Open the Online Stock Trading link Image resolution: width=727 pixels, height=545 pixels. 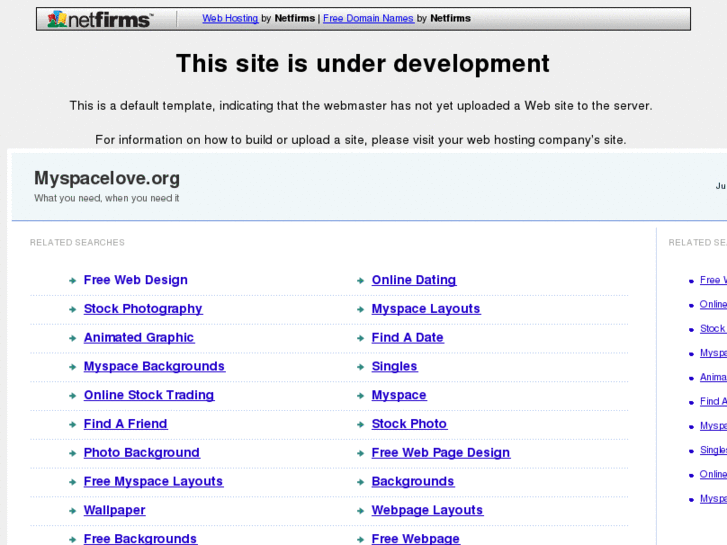tap(149, 395)
